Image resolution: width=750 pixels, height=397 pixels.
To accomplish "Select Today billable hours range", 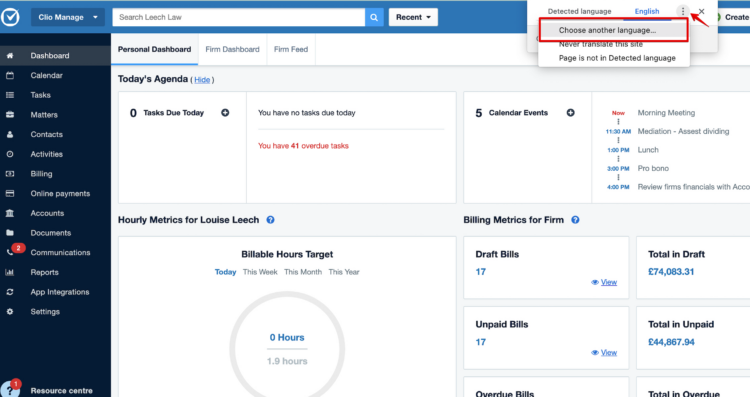I will point(225,272).
